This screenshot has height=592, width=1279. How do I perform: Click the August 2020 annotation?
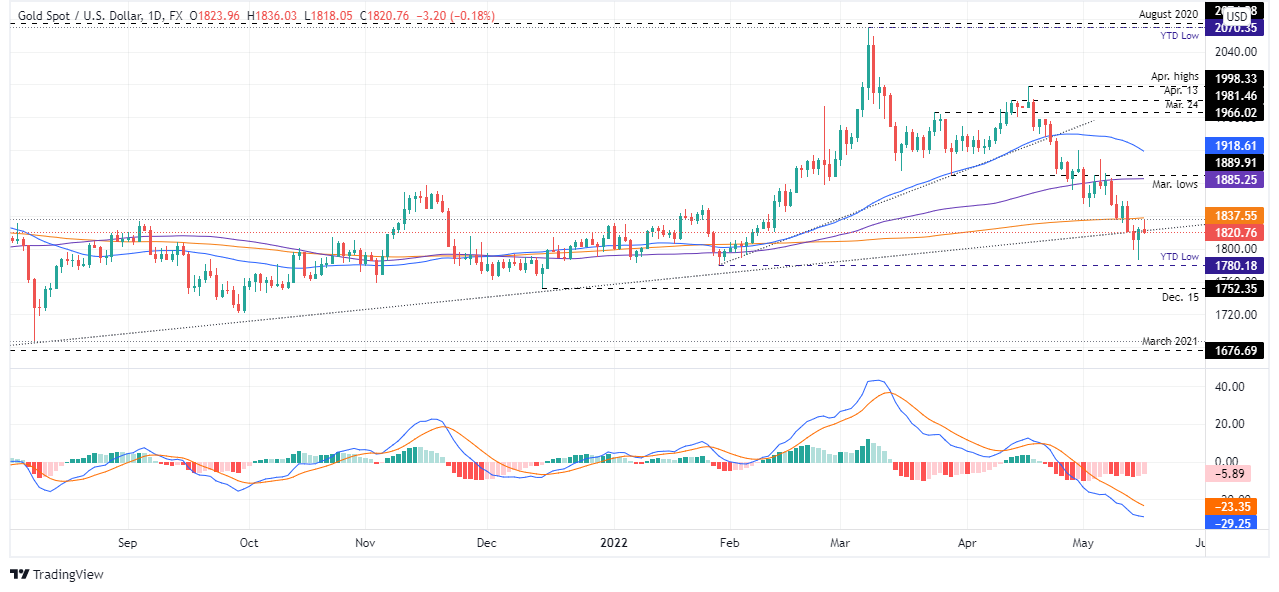click(x=1168, y=14)
